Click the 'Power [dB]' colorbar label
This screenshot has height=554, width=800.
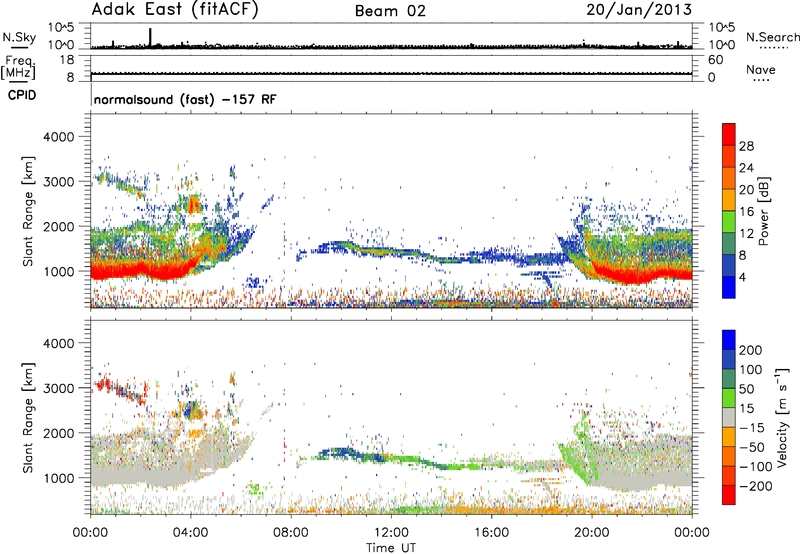pyautogui.click(x=764, y=211)
